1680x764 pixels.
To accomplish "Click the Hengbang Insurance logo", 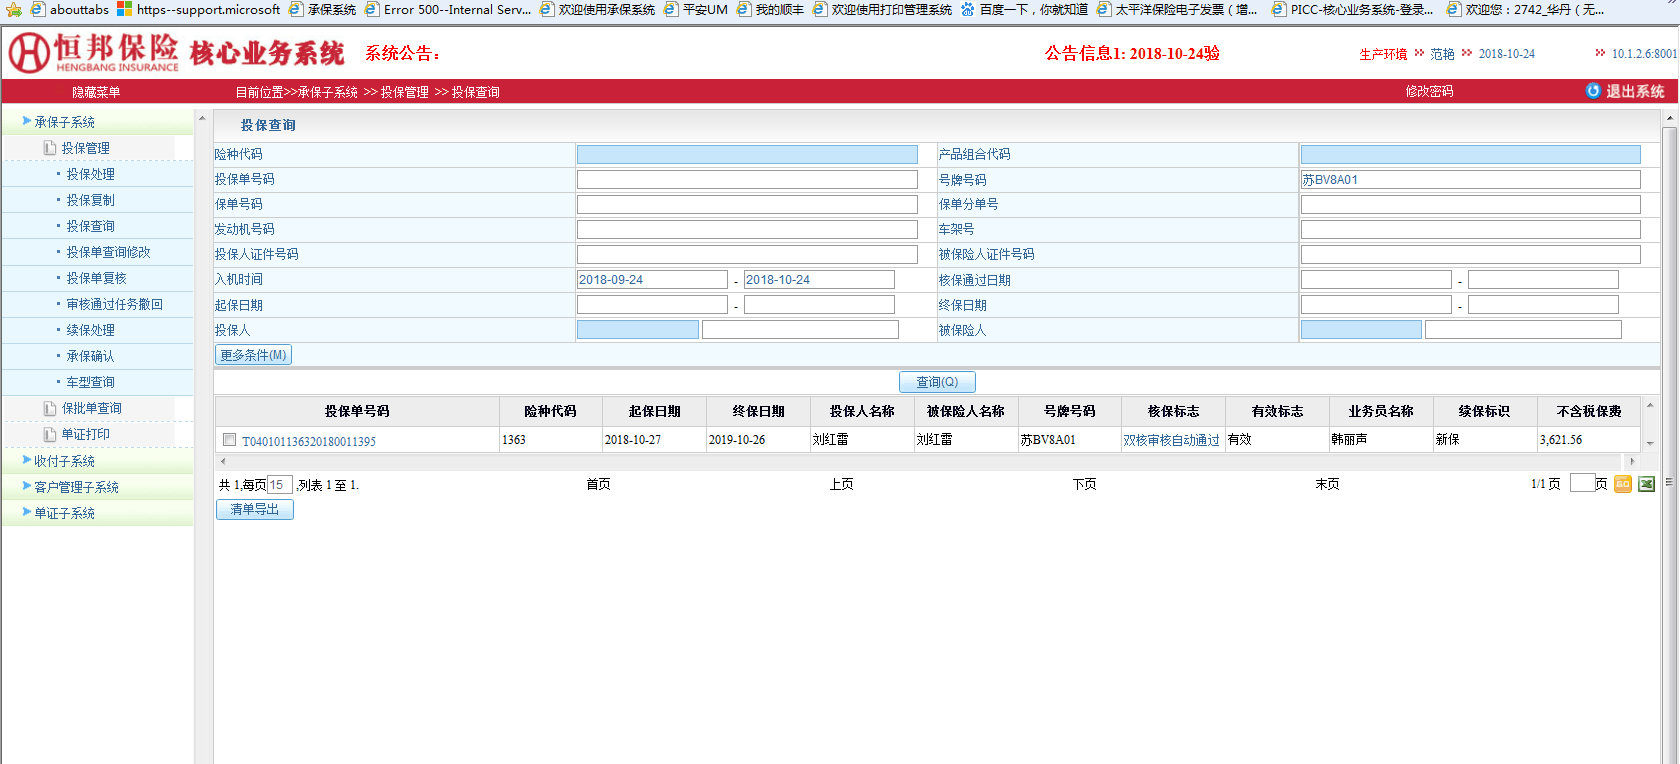I will point(95,52).
